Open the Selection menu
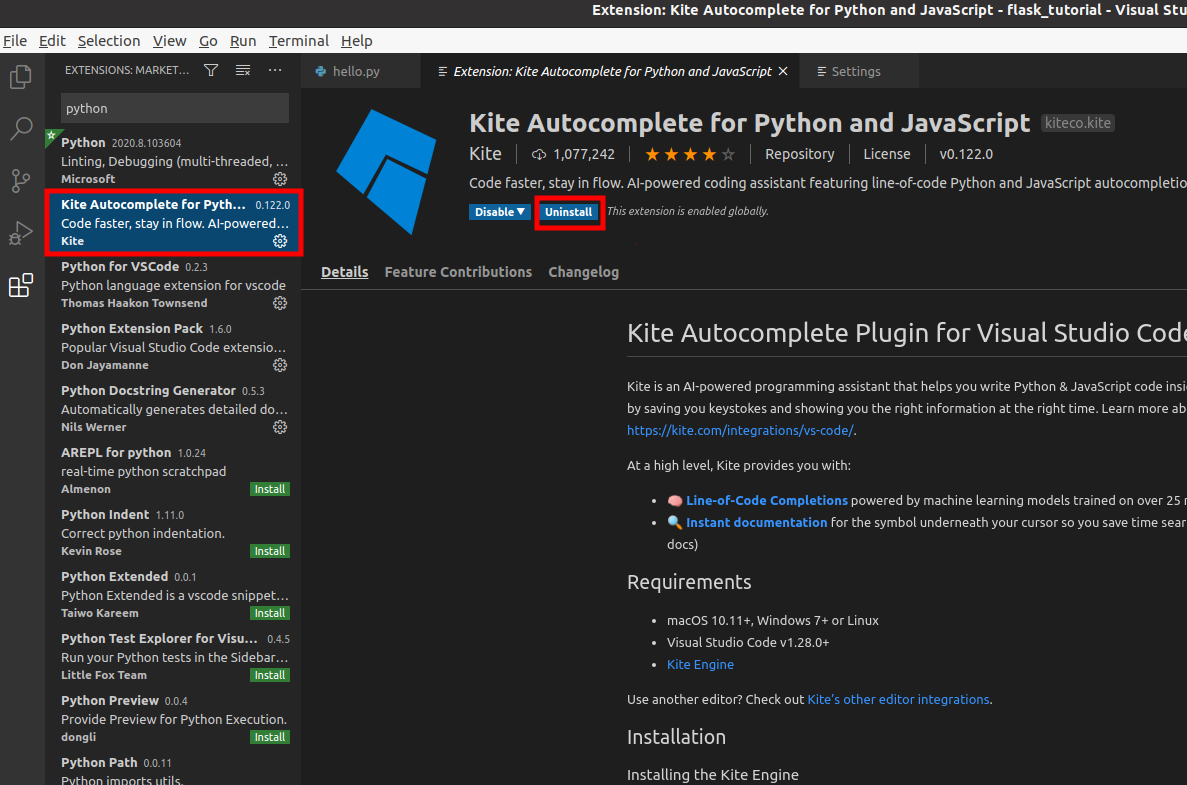This screenshot has width=1187, height=785. (109, 41)
